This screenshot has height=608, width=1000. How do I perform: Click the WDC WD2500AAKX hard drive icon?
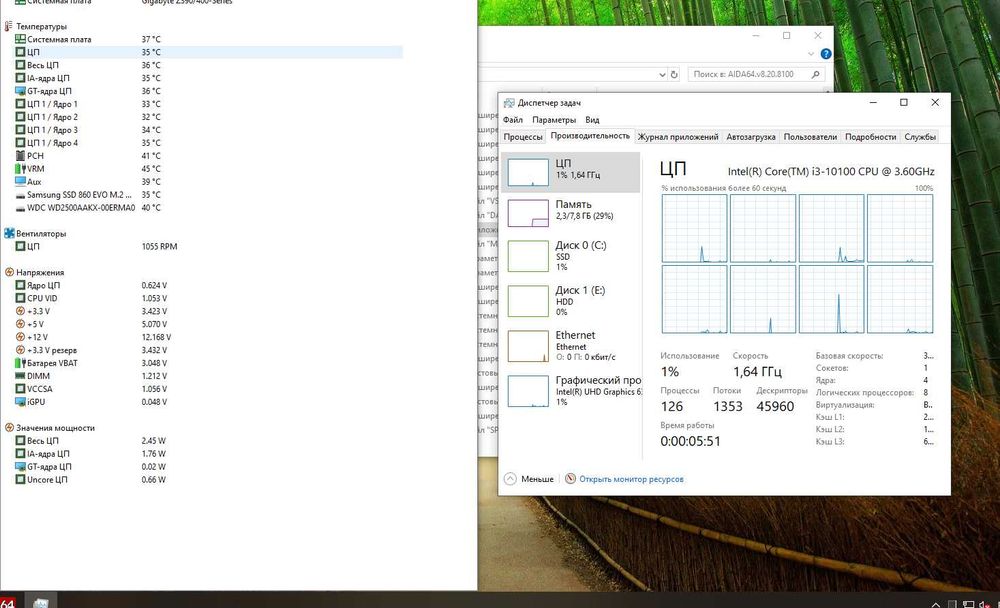click(x=20, y=208)
